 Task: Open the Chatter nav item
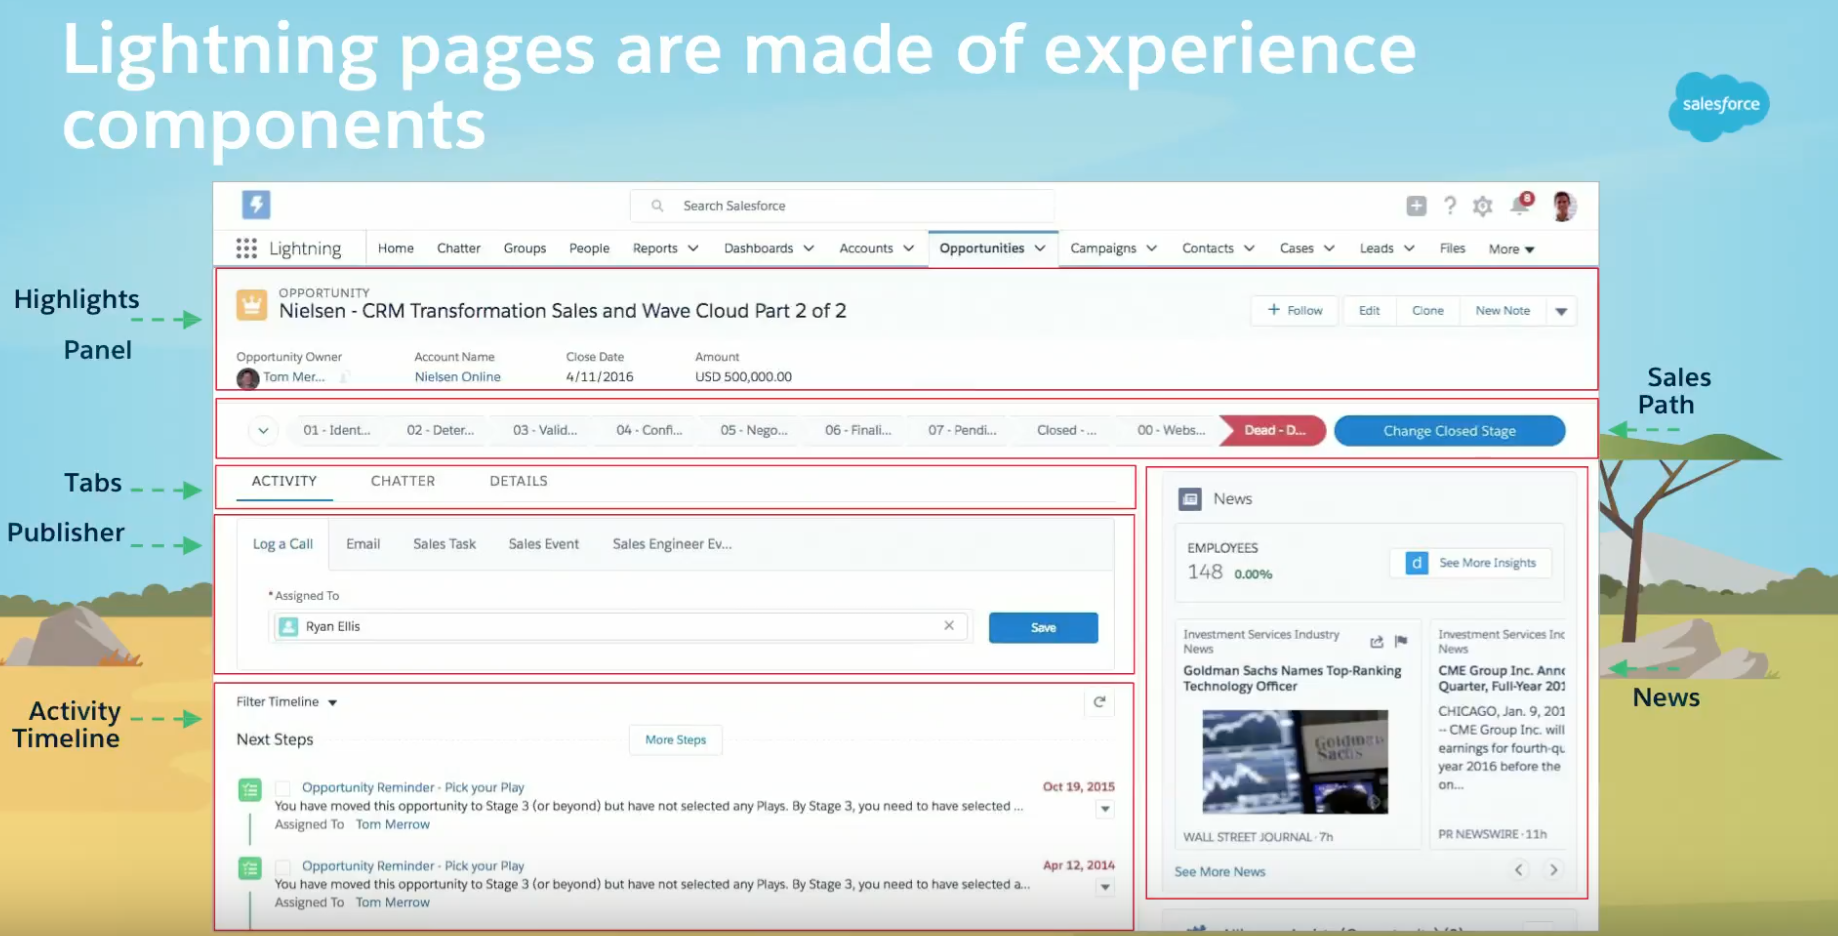459,248
